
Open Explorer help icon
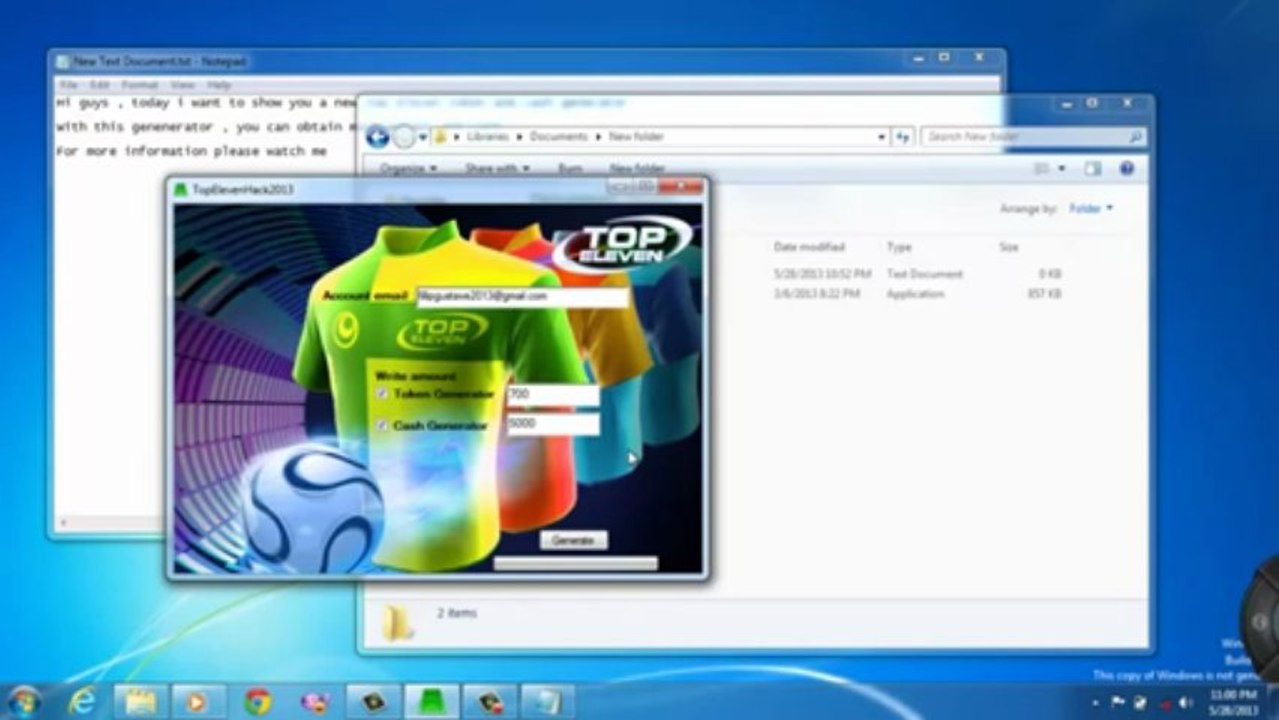coord(1127,169)
